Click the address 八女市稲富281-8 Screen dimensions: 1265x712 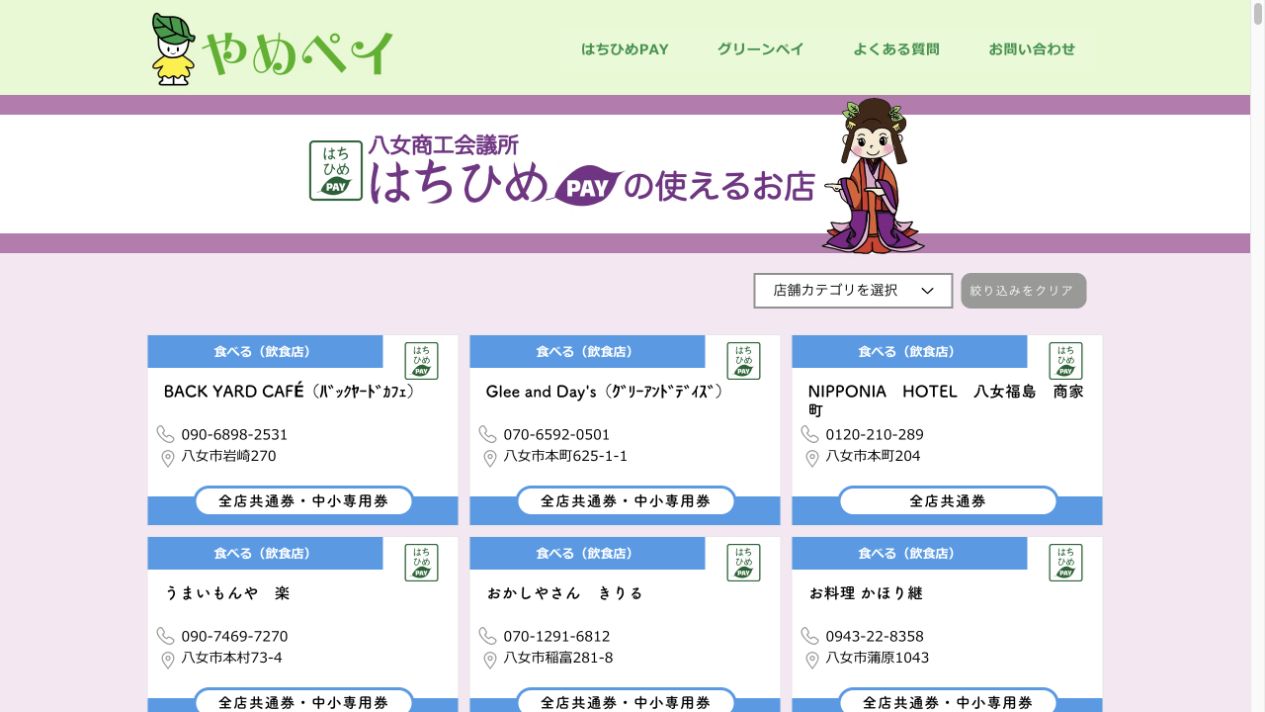(x=558, y=658)
